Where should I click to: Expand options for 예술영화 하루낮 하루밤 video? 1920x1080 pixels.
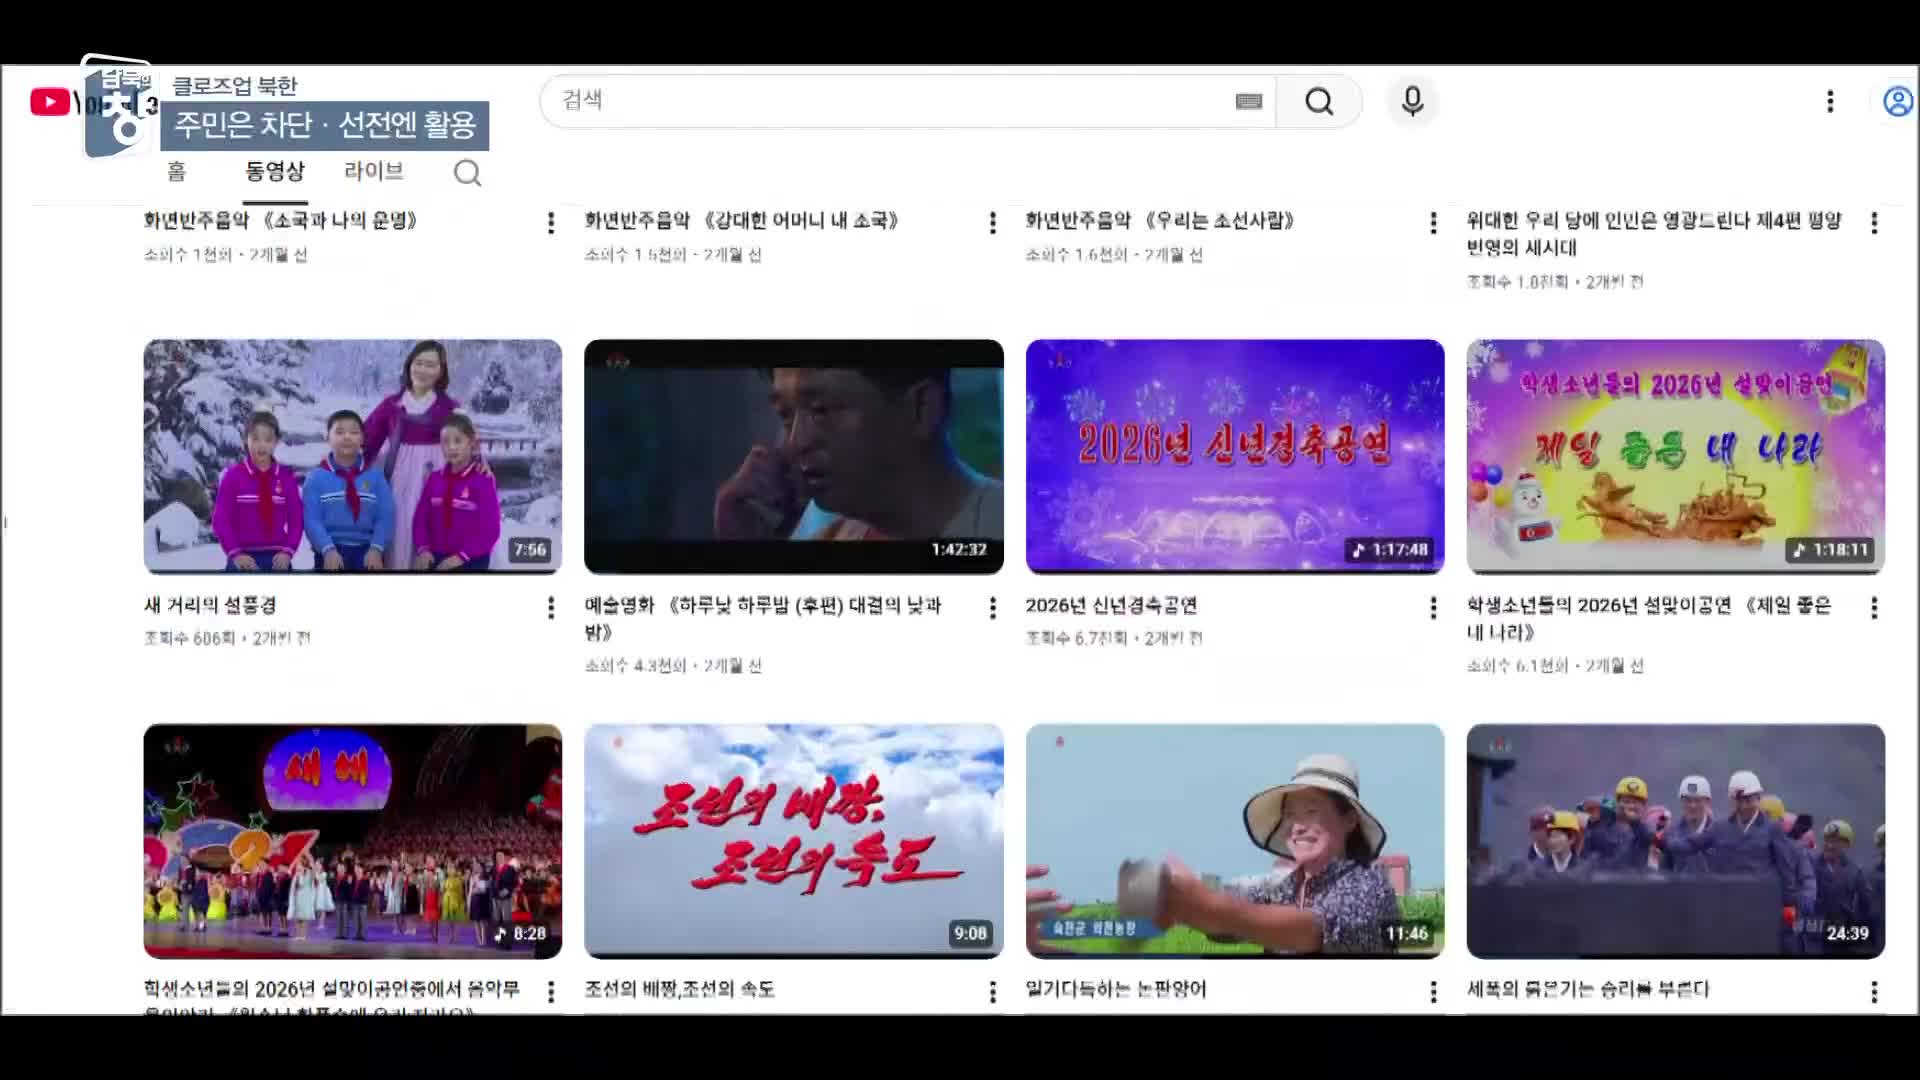tap(992, 608)
